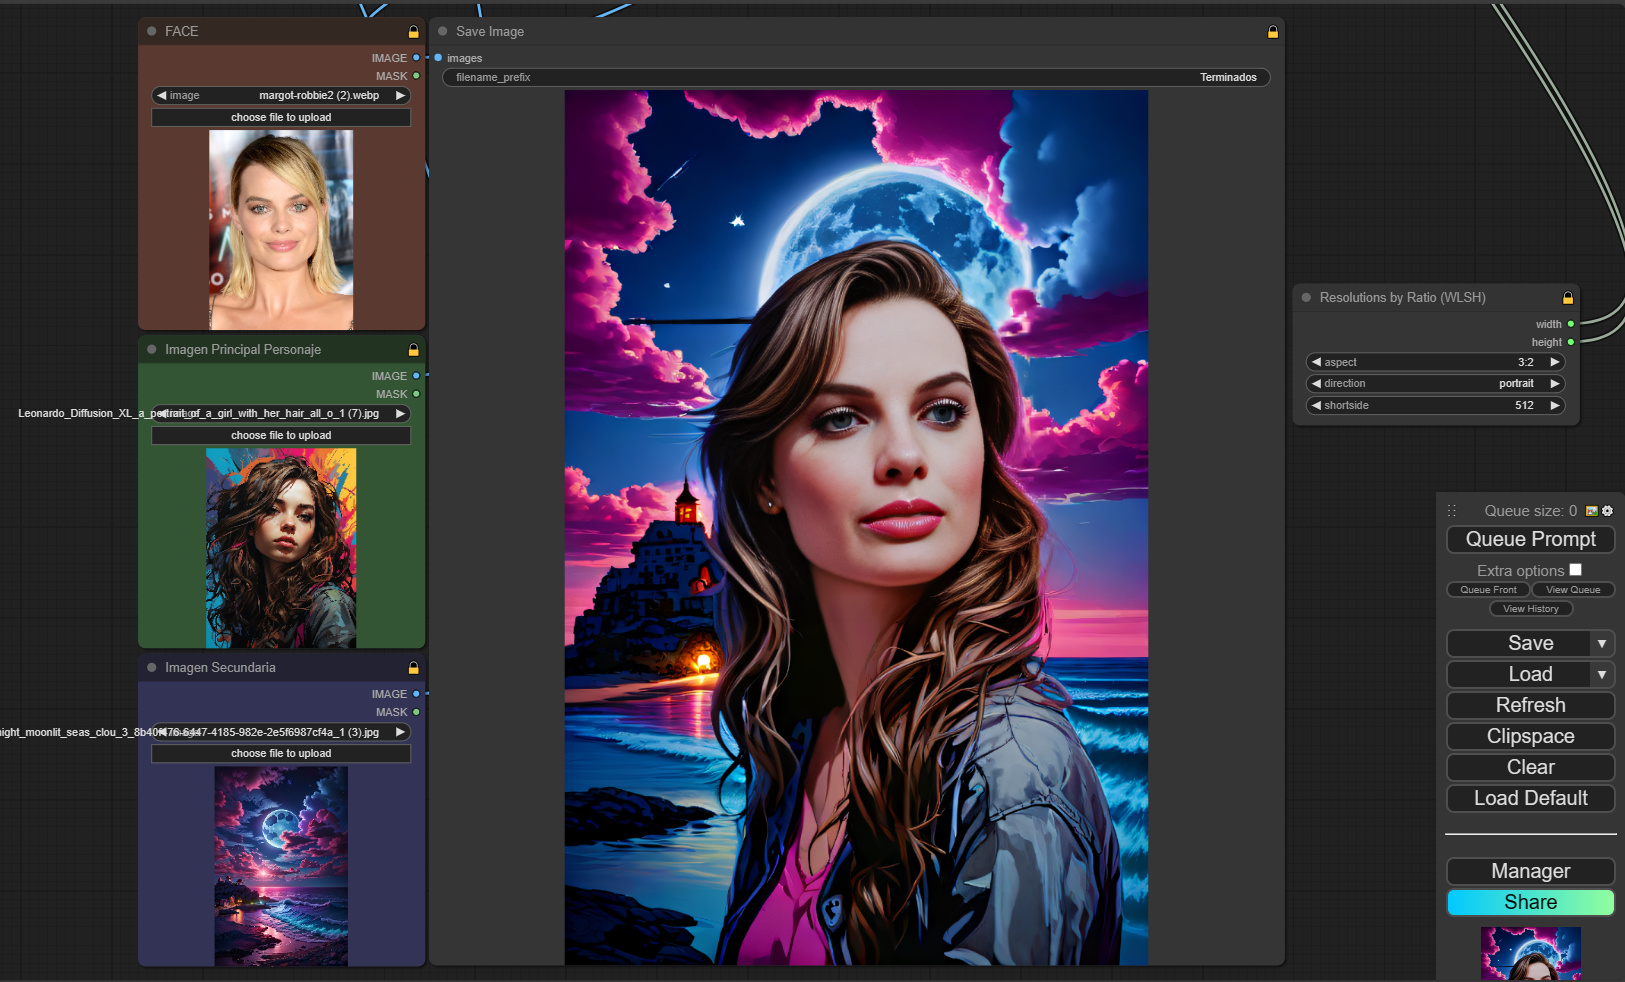Select next file in Imagen Principal Personaje
This screenshot has height=982, width=1625.
400,414
